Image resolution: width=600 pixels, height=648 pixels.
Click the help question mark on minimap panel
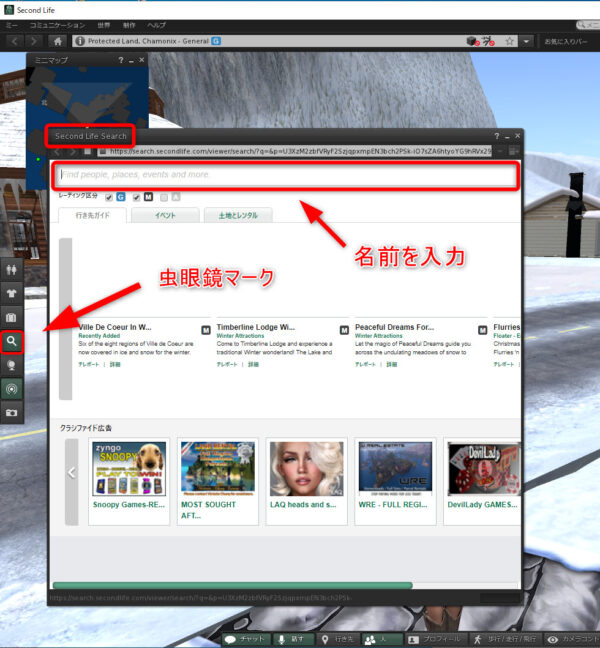[x=121, y=60]
